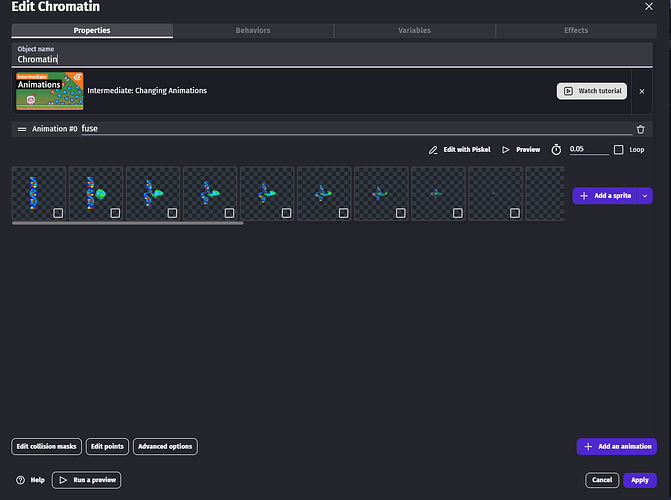
Task: Open the Variables tab
Action: 414,31
